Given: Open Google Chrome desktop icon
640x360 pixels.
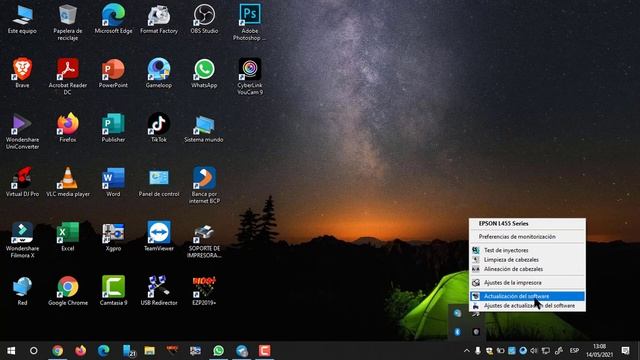Looking at the screenshot, I should (x=68, y=291).
